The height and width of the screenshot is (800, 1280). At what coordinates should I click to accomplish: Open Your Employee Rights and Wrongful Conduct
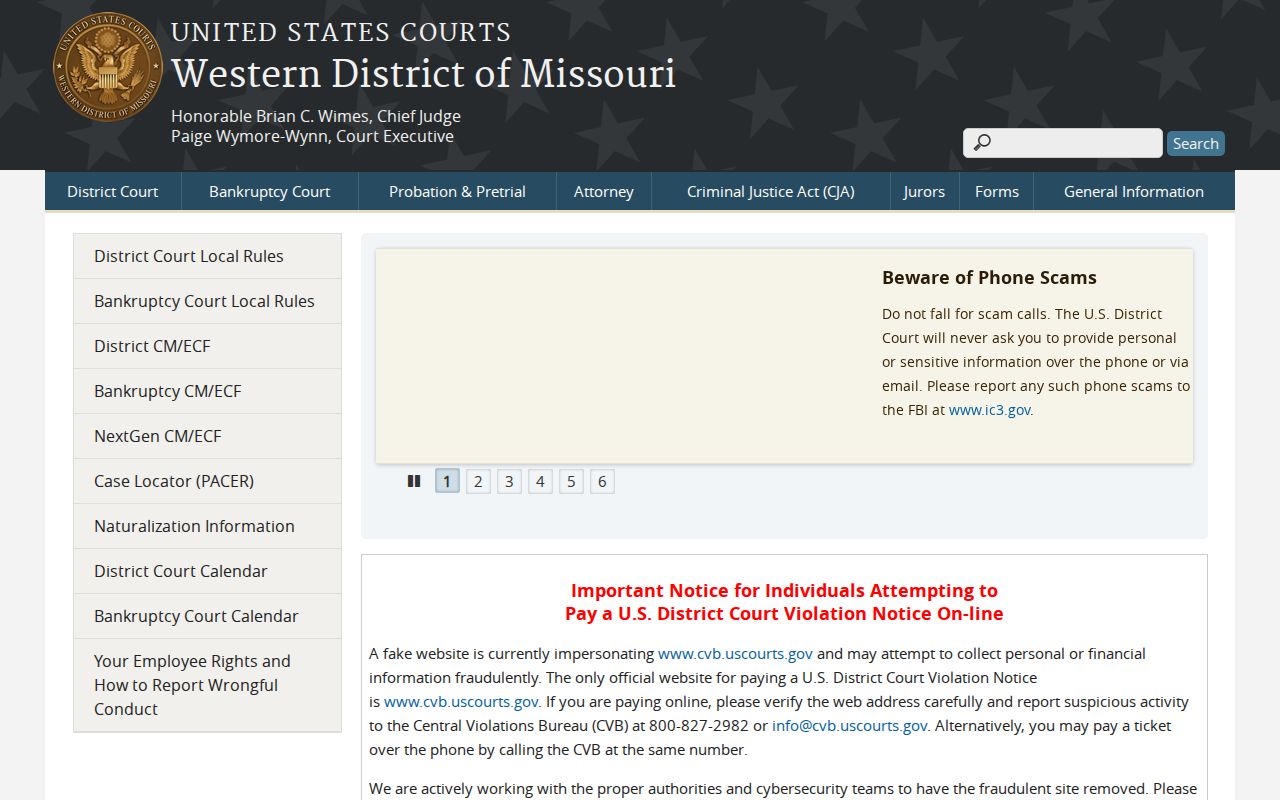click(207, 685)
